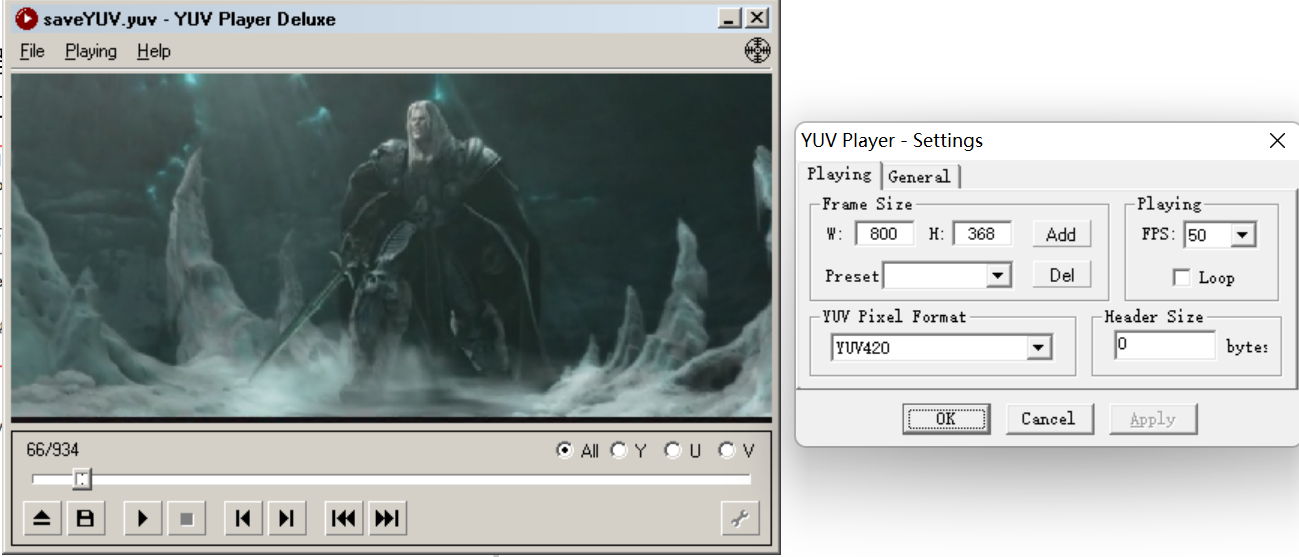Start playback with the play button
The width and height of the screenshot is (1299, 557).
[x=142, y=518]
